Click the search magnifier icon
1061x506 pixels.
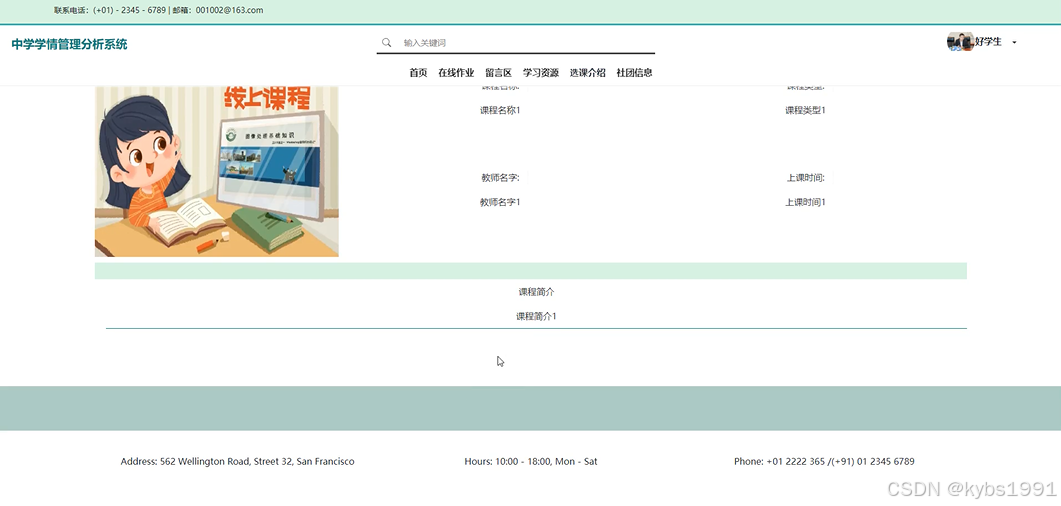tap(386, 43)
